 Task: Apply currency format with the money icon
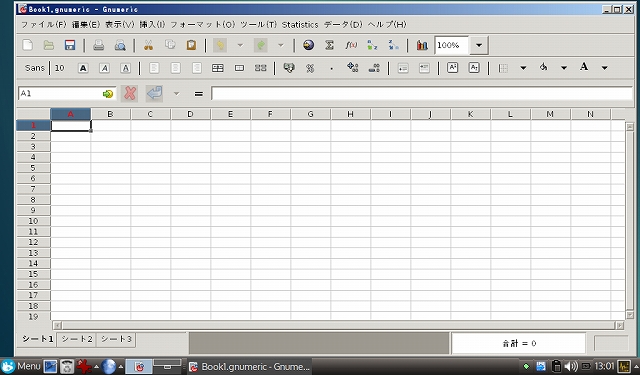[x=289, y=68]
